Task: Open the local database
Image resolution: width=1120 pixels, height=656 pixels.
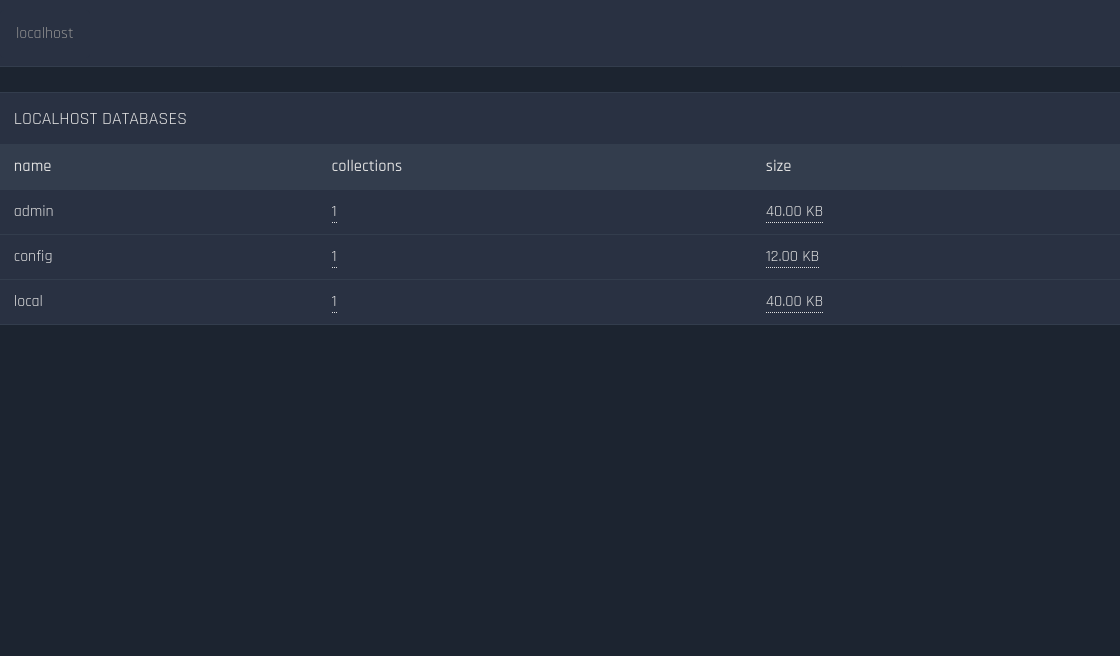Action: click(29, 302)
